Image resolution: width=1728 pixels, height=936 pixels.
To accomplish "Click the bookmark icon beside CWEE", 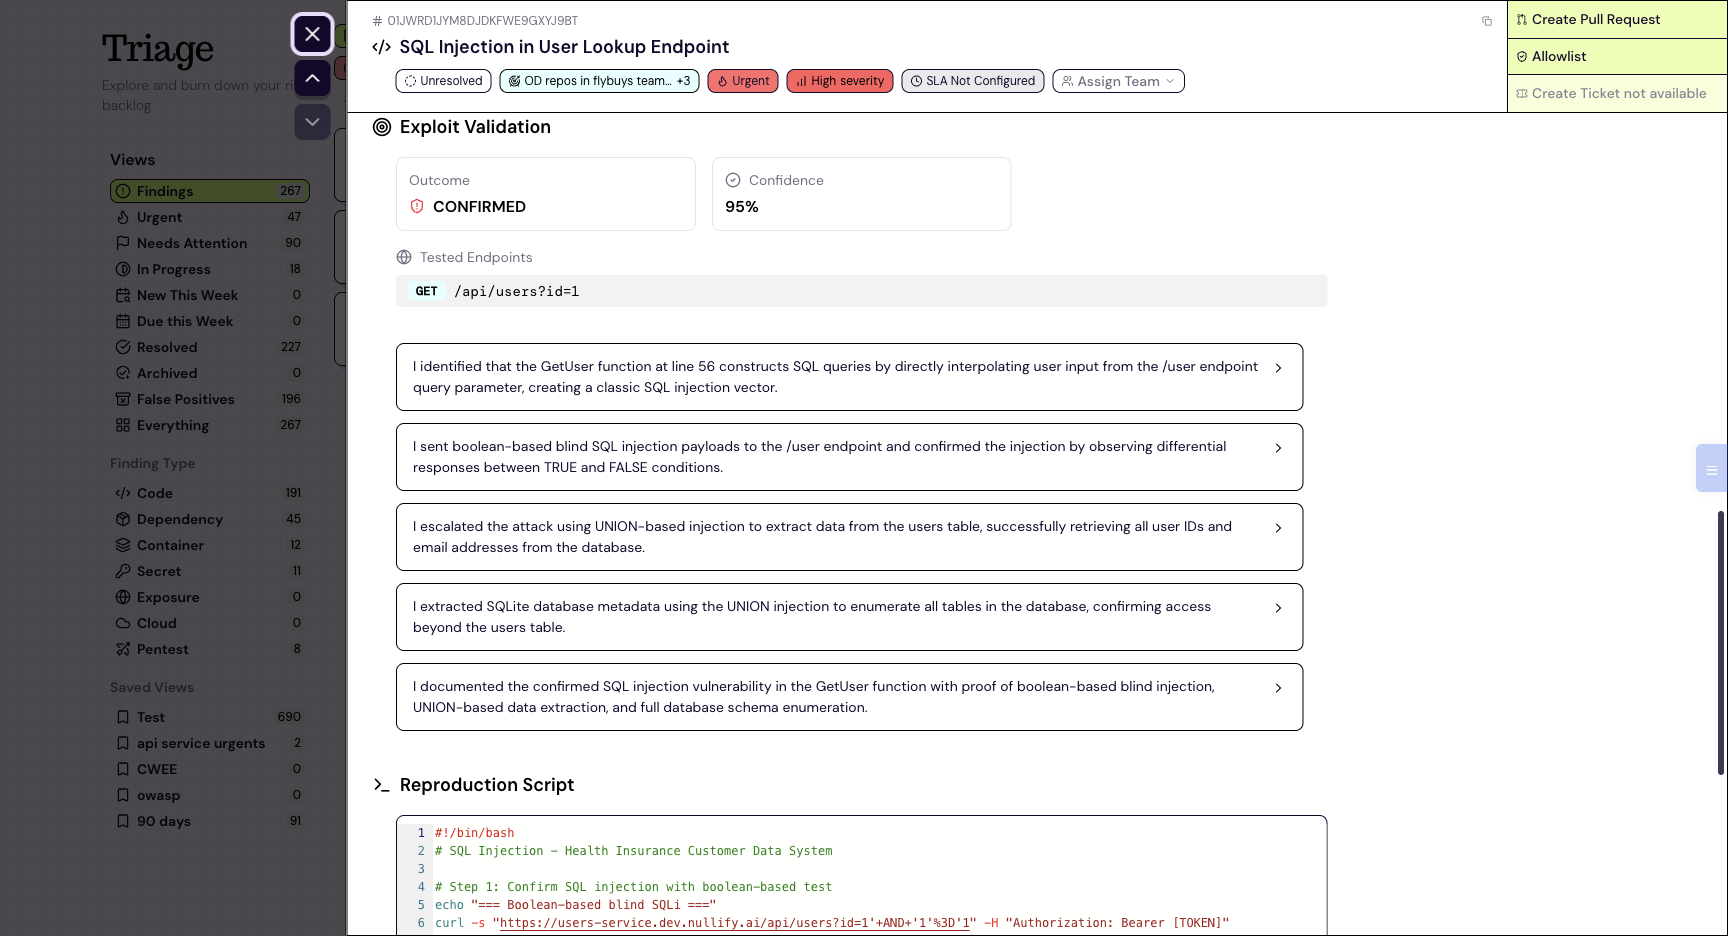I will point(123,769).
